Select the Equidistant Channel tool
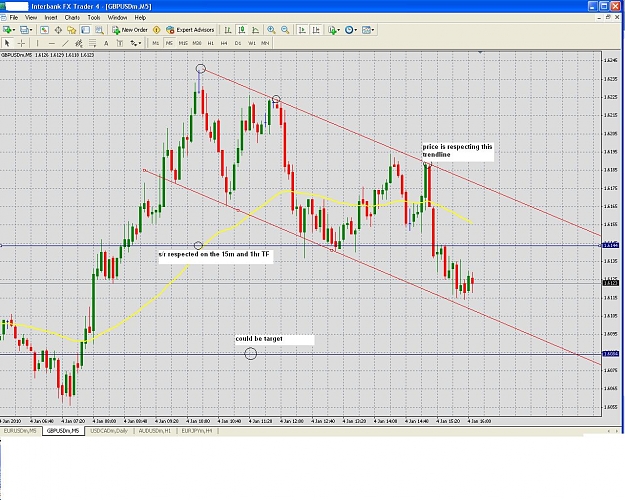 79,43
